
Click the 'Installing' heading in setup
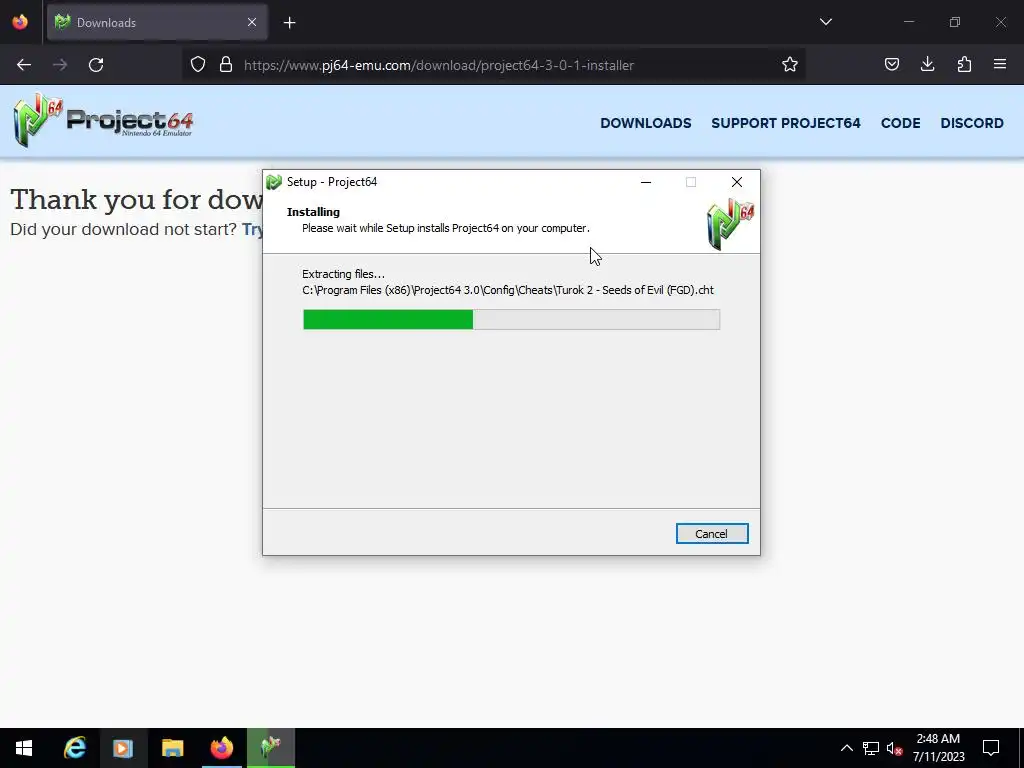click(x=313, y=212)
